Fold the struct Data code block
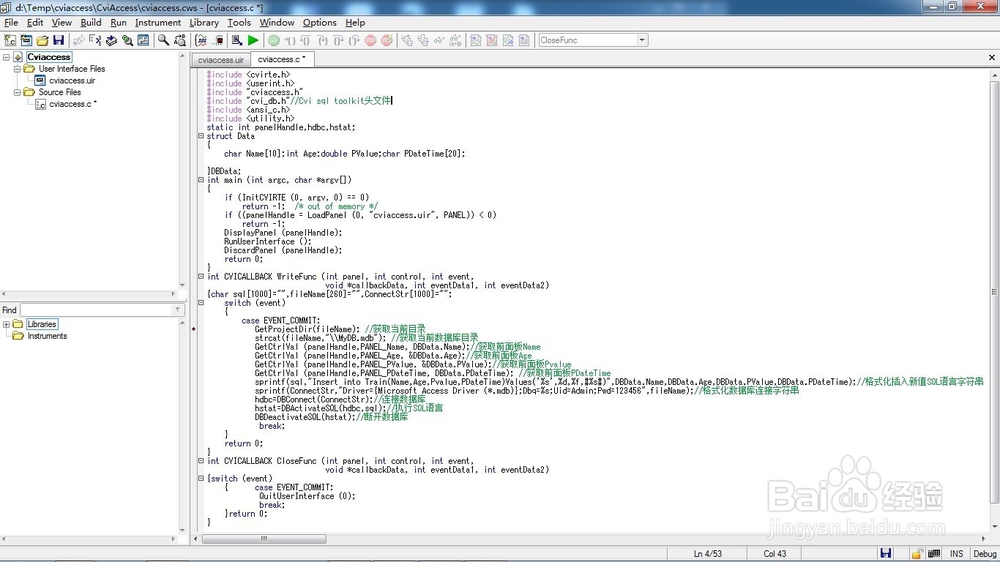 click(201, 136)
